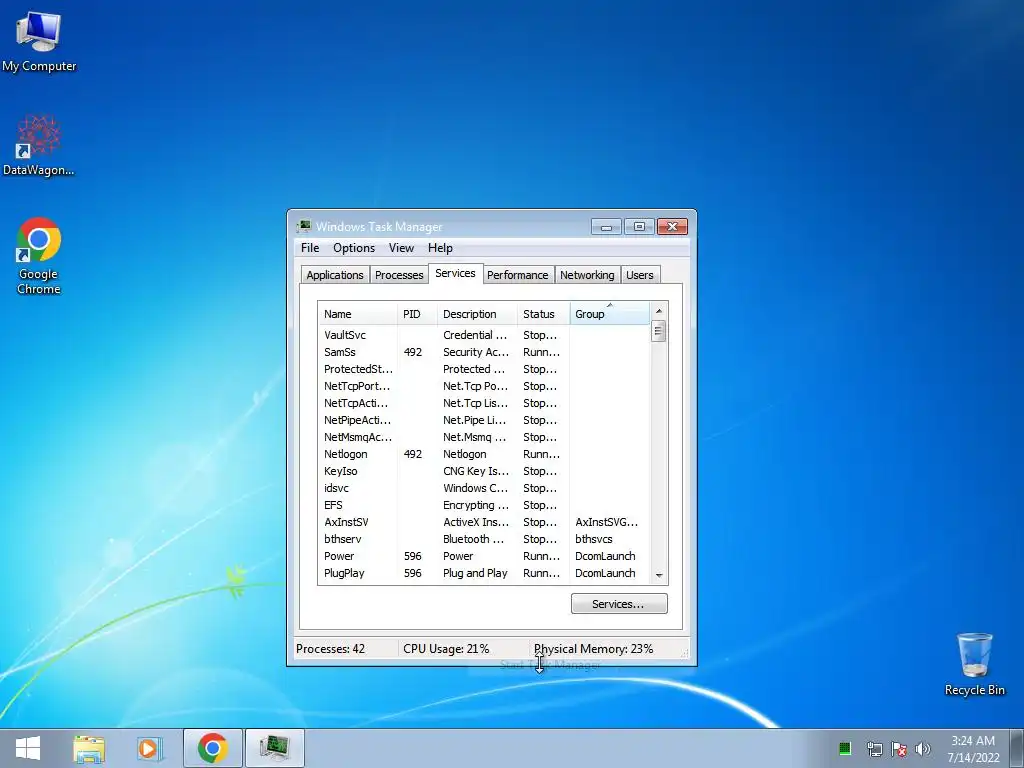Click the taskbar clock showing 3:24 AM

(x=973, y=749)
